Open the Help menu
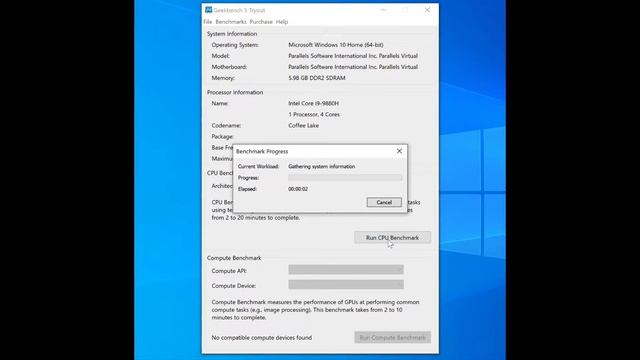 [282, 22]
